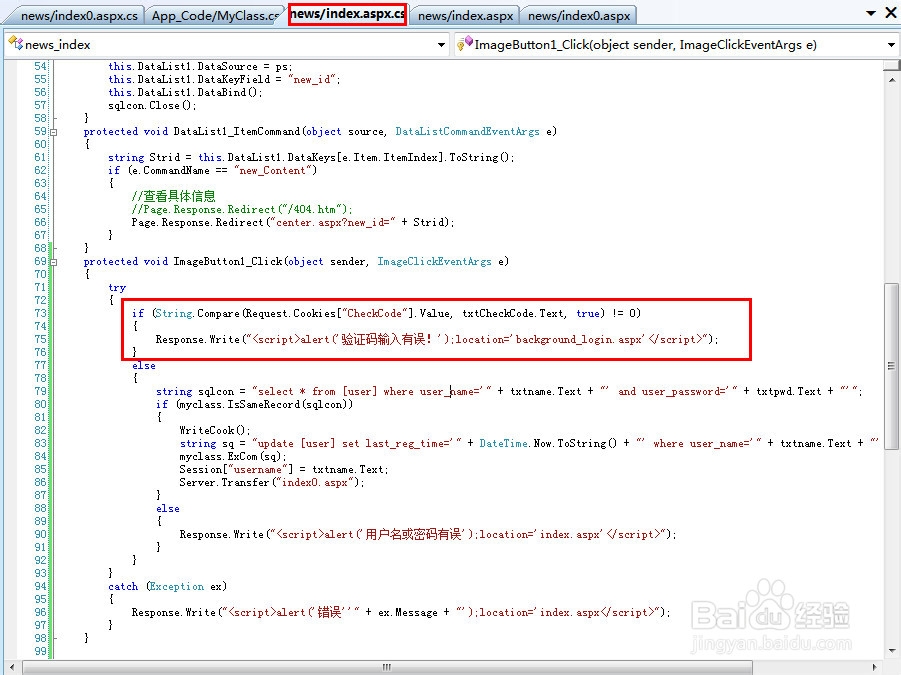Click 'sqlcon.Close();' on line 57
901x675 pixels.
tap(152, 106)
